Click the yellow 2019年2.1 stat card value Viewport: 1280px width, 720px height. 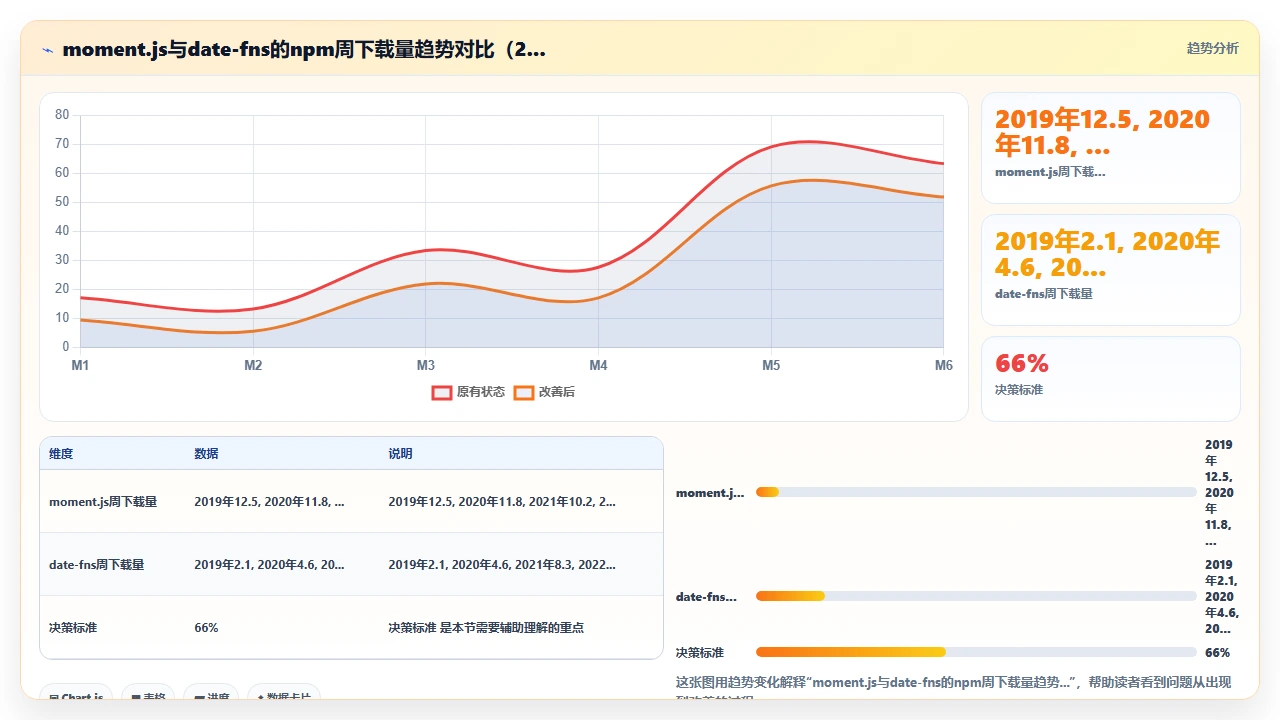(1108, 254)
